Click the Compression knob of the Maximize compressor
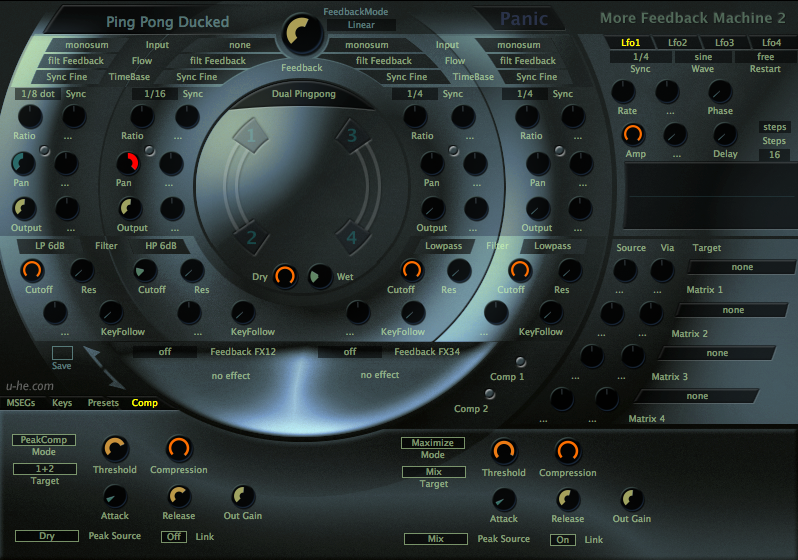 pyautogui.click(x=567, y=451)
